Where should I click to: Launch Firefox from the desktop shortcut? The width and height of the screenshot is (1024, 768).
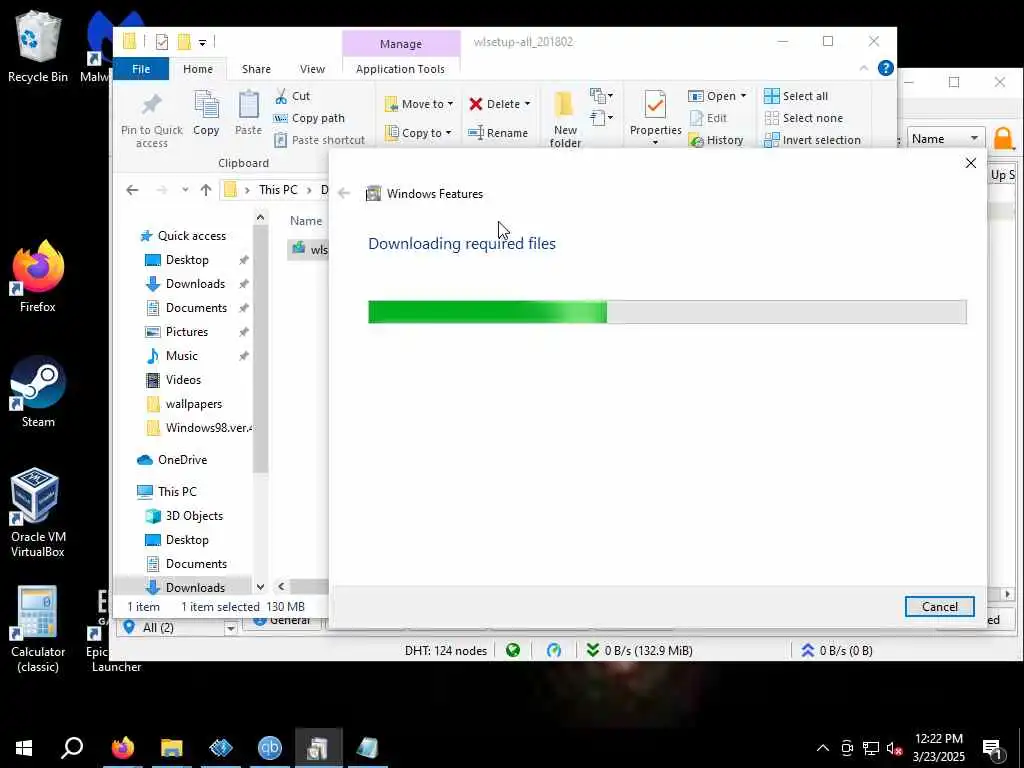point(37,277)
